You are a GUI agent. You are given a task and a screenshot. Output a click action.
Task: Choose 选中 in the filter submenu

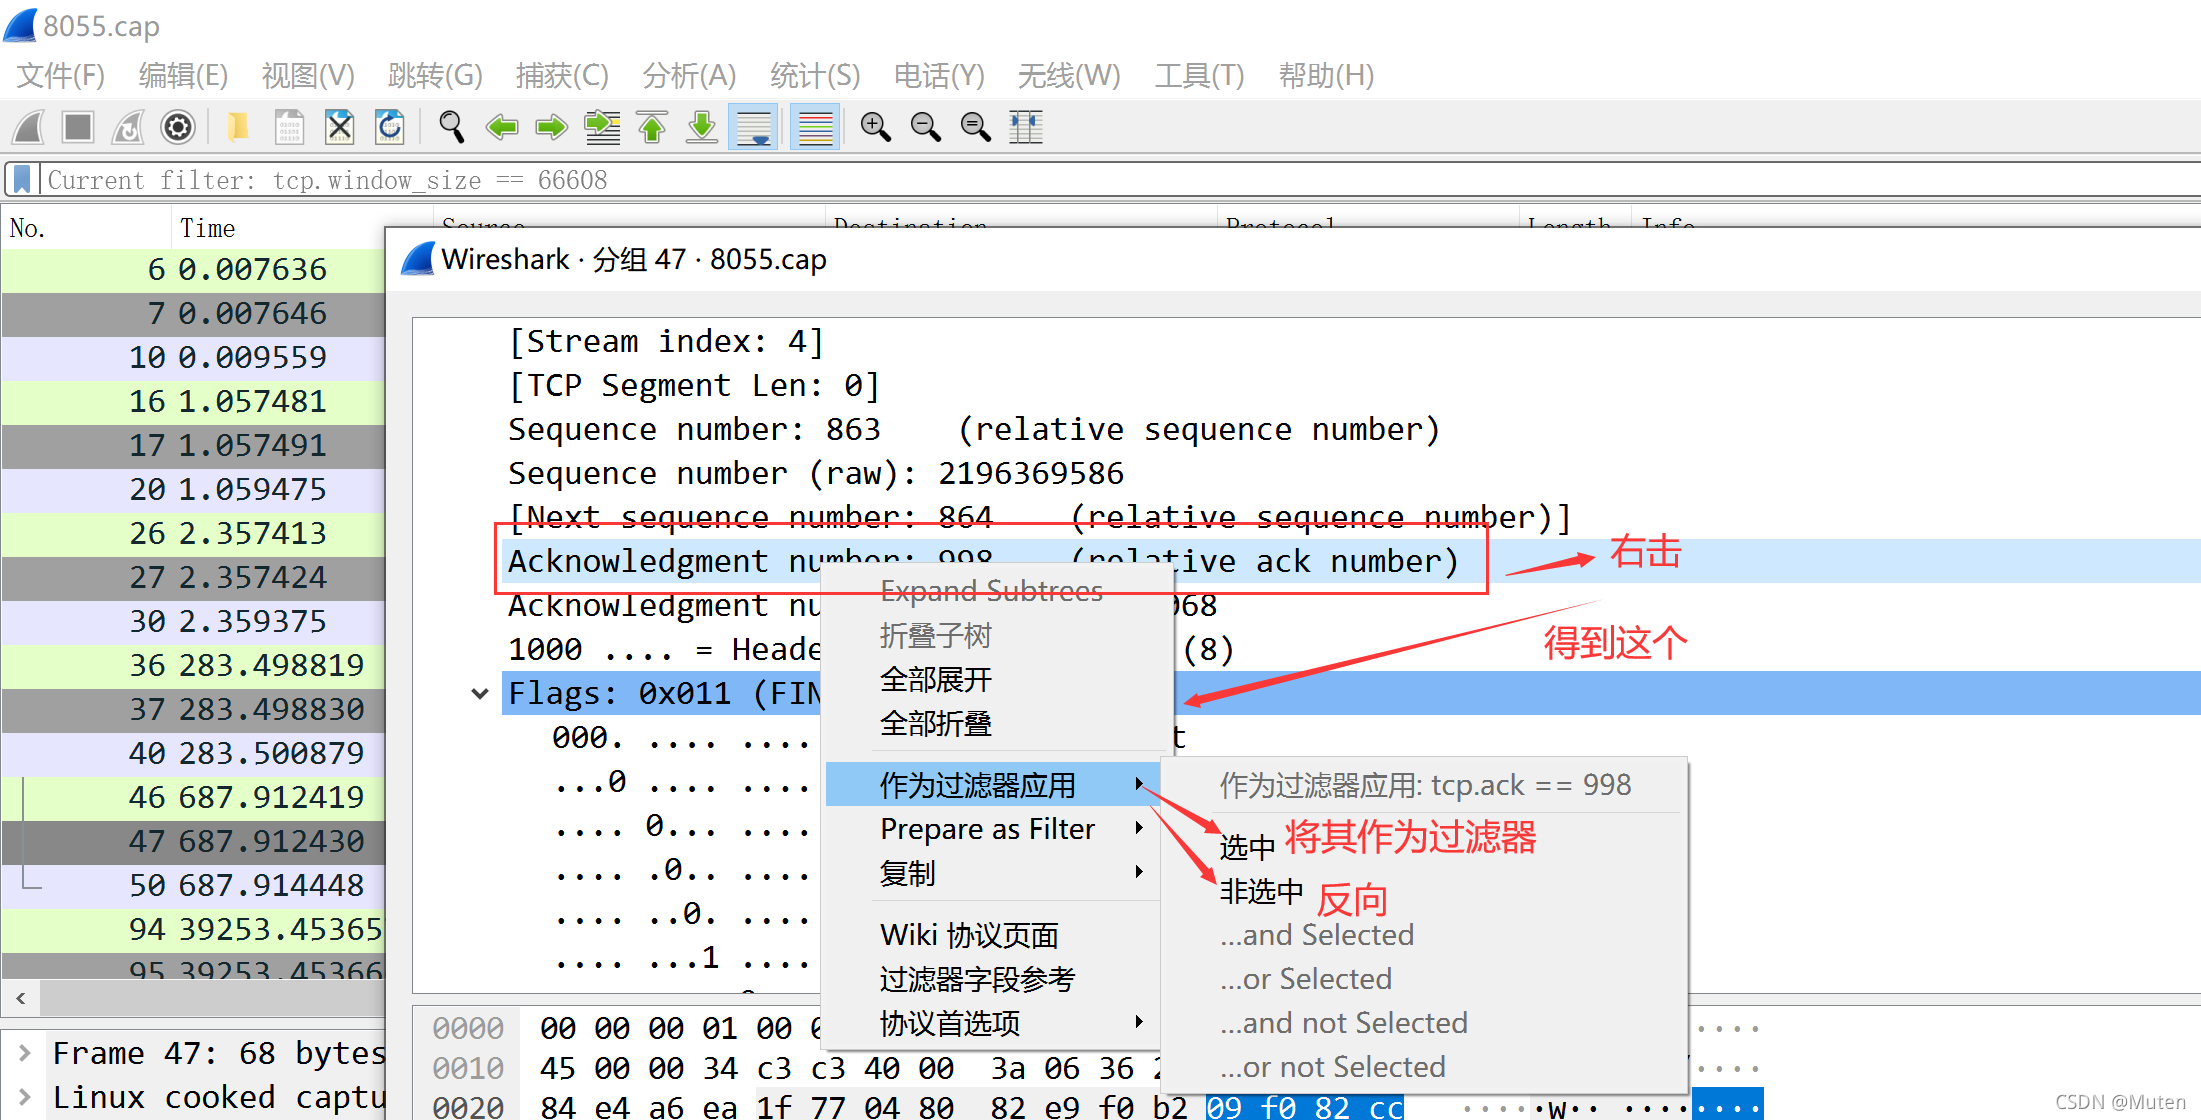coord(1247,847)
